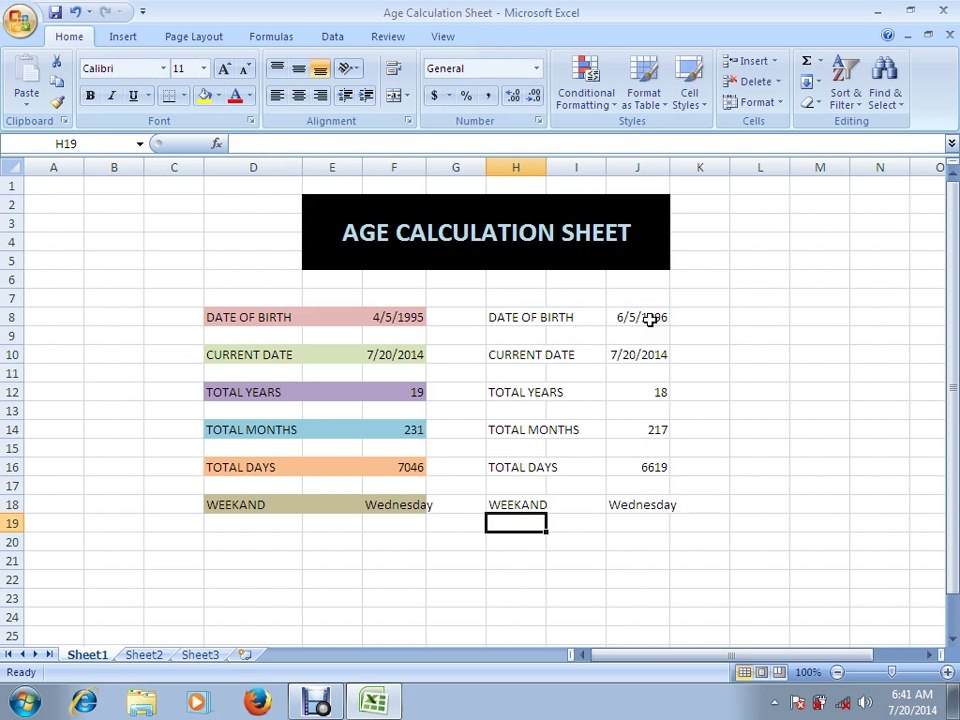Switch to Sheet2 worksheet tab
This screenshot has width=960, height=720.
[x=144, y=654]
